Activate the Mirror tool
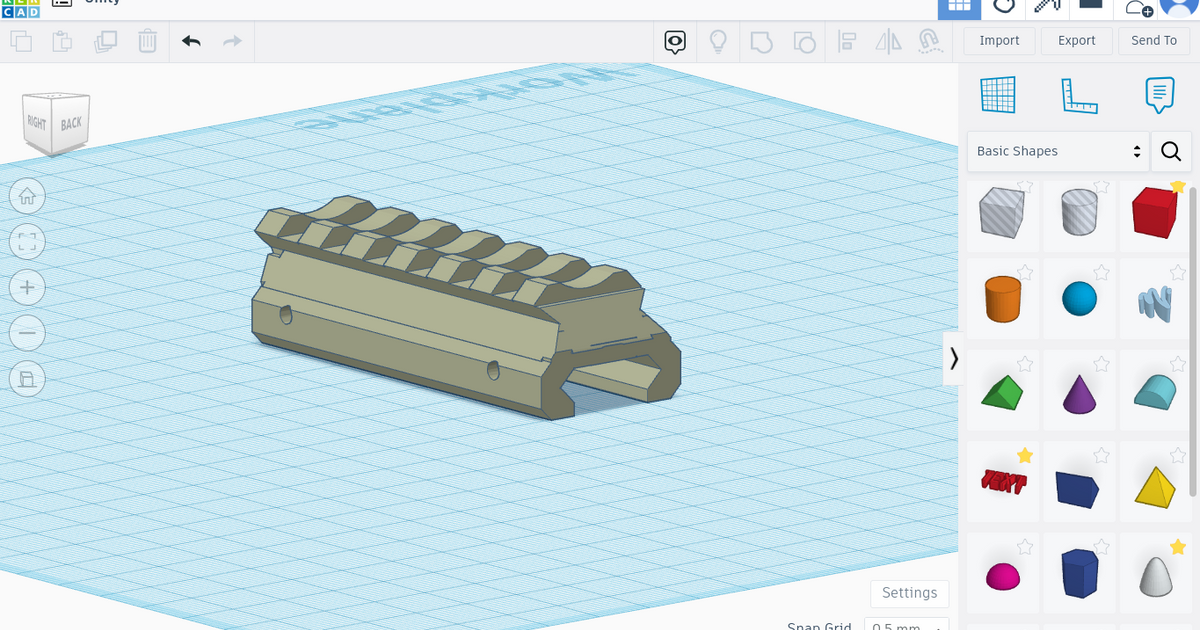1200x630 pixels. click(x=889, y=41)
